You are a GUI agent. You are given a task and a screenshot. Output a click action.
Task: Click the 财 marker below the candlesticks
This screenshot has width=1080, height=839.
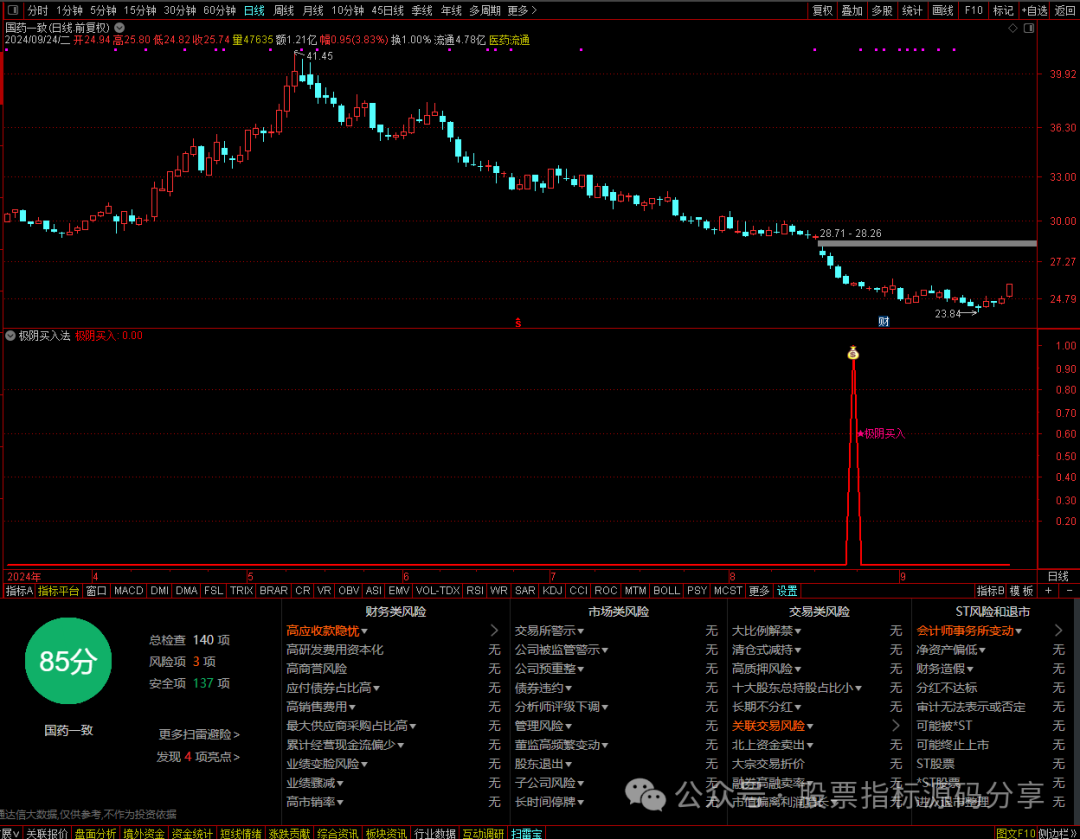[884, 322]
